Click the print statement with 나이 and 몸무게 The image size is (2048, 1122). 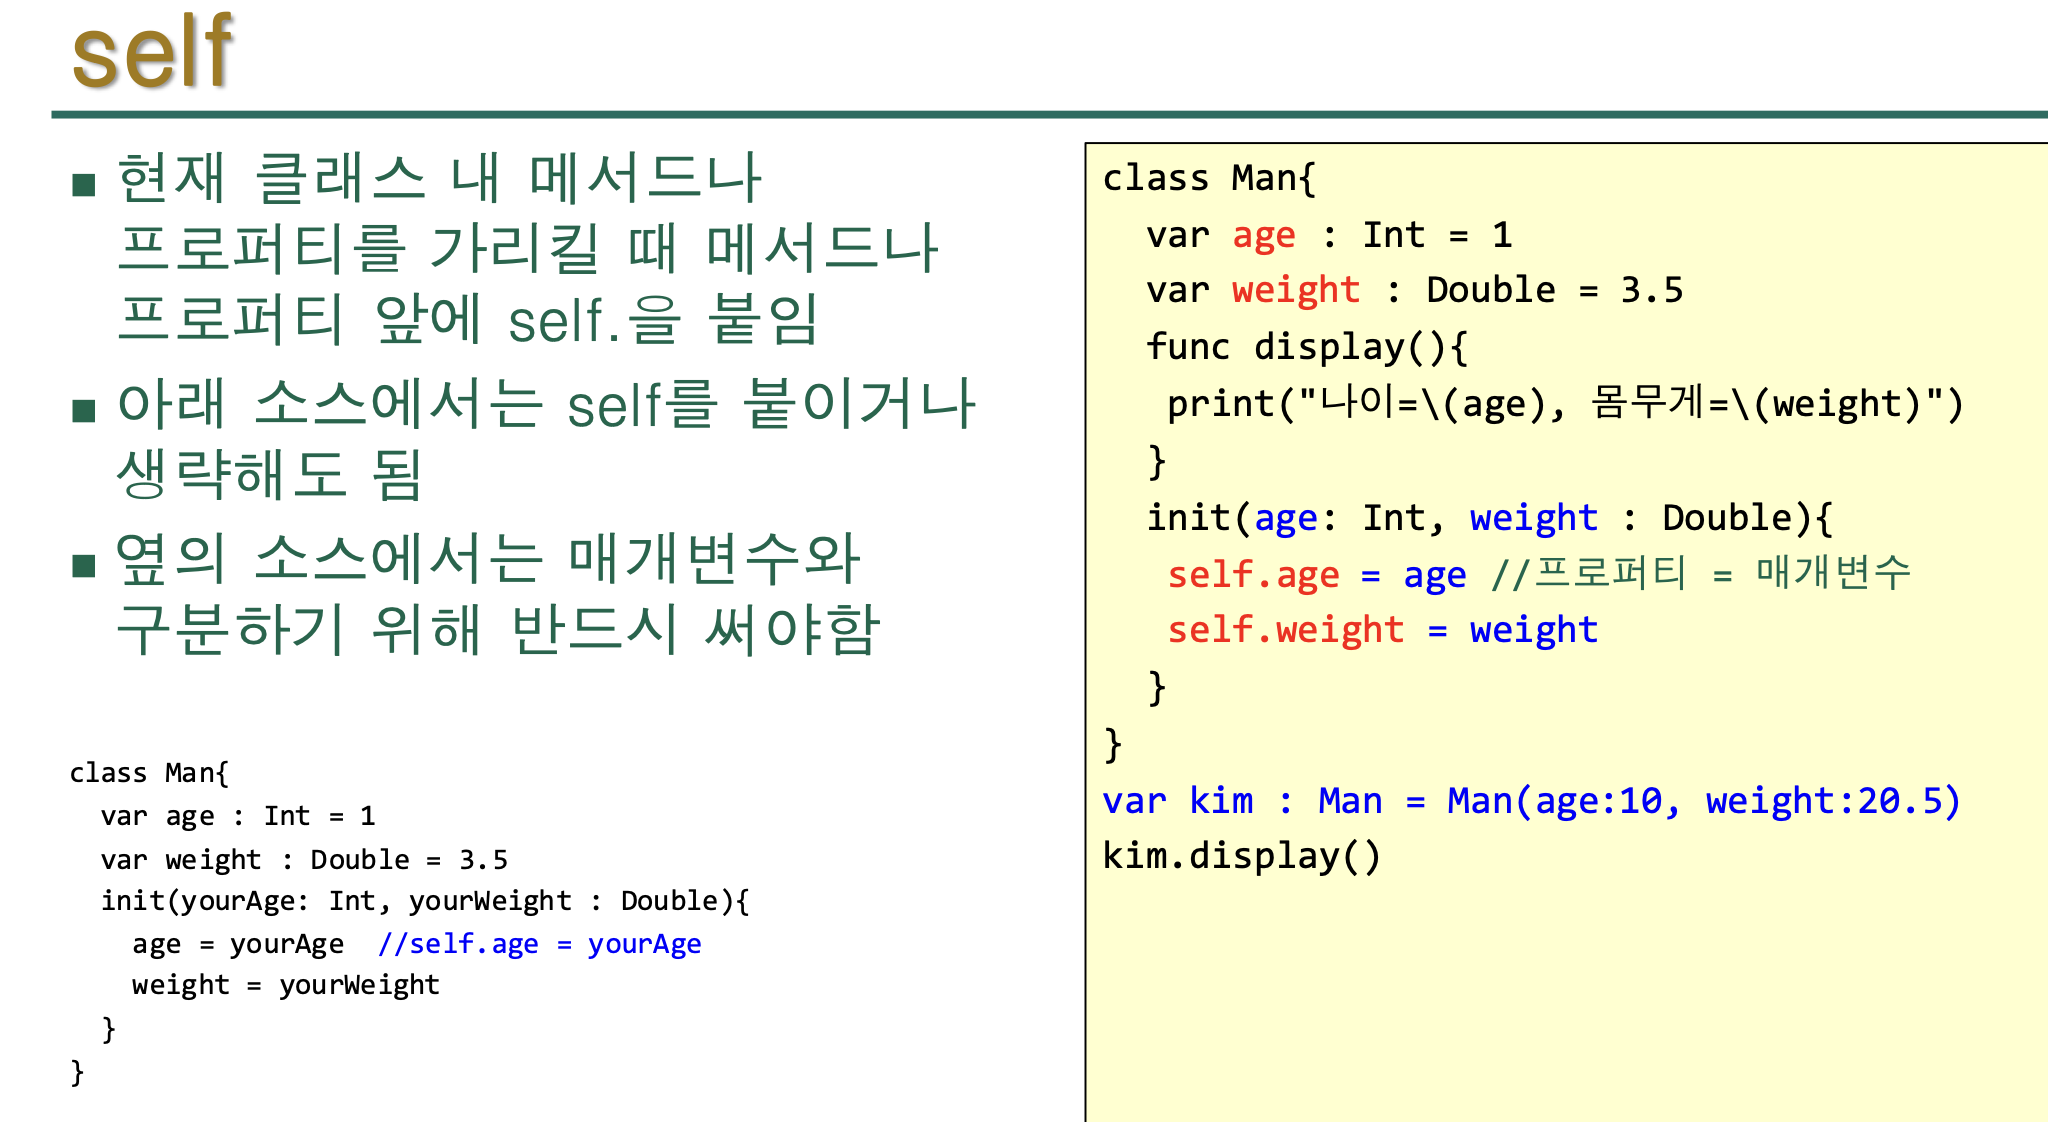tap(1565, 404)
